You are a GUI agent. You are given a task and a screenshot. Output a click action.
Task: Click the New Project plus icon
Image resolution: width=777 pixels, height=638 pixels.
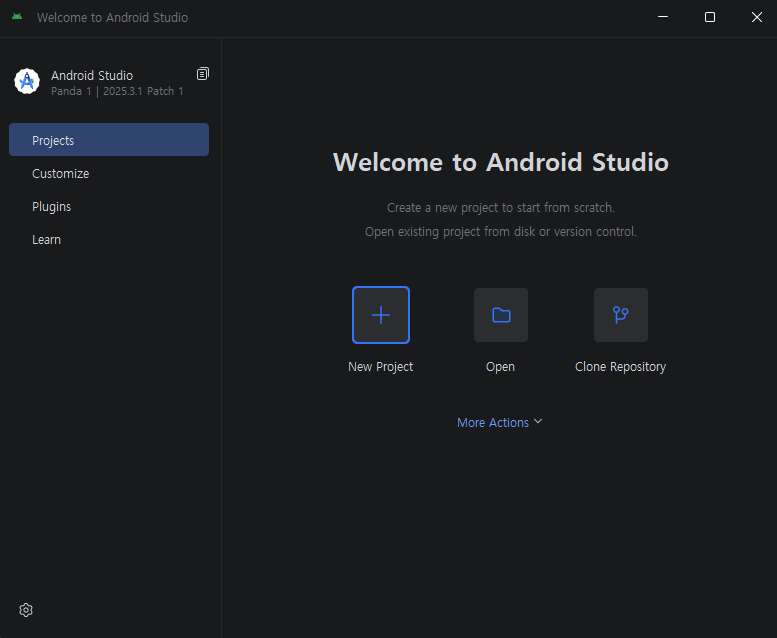click(381, 315)
